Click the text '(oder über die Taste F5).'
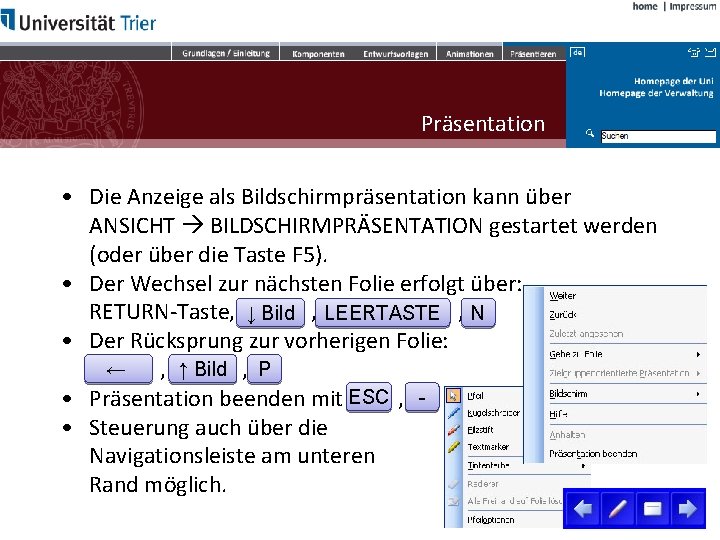The height and width of the screenshot is (540, 720). pyautogui.click(x=208, y=255)
